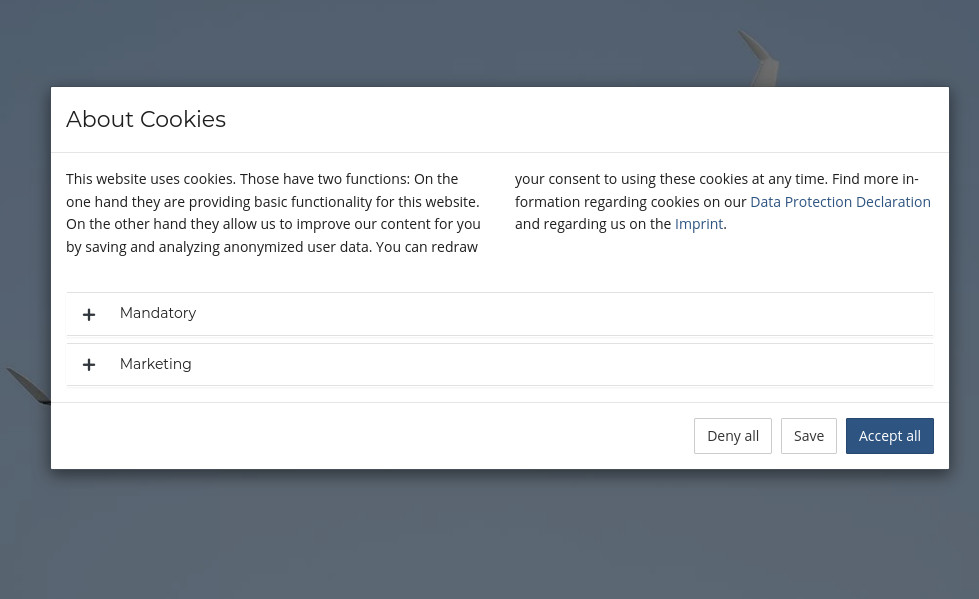Reject all cookies with Deny all
This screenshot has width=979, height=599.
pos(732,436)
